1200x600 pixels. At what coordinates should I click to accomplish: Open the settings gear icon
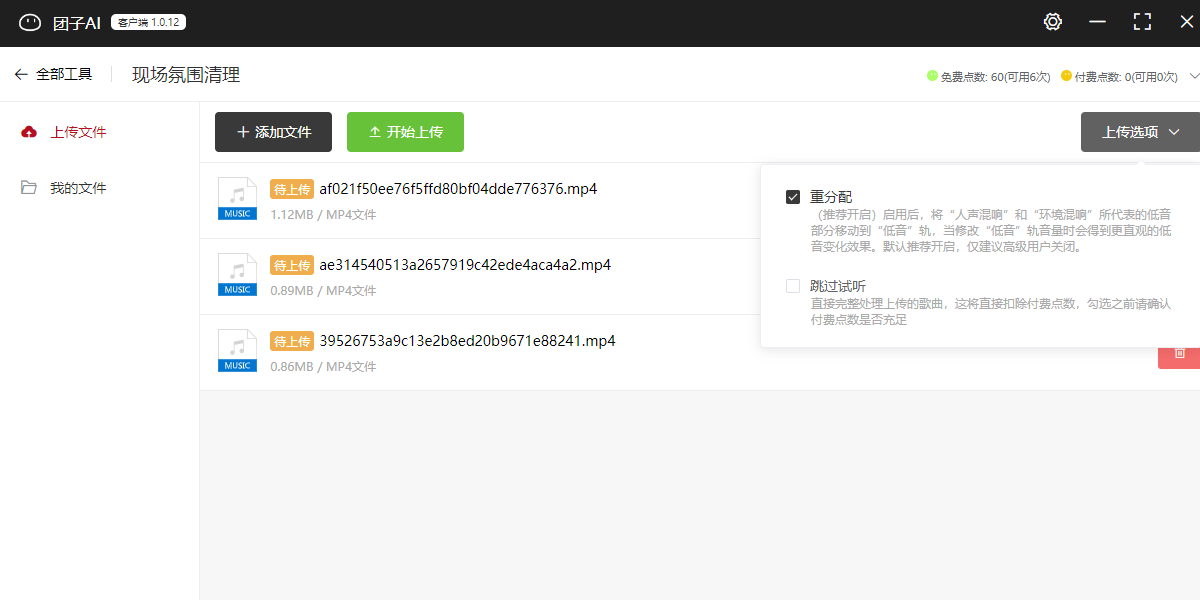[1052, 22]
